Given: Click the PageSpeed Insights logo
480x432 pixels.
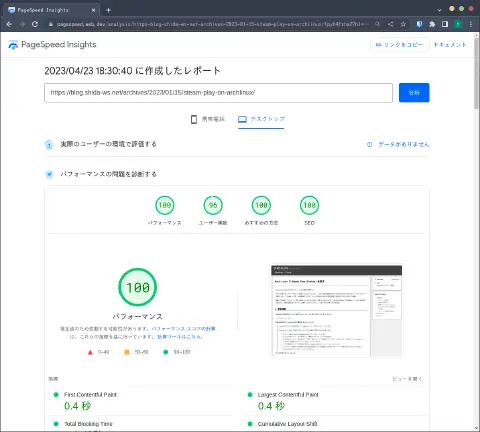Looking at the screenshot, I should point(52,45).
